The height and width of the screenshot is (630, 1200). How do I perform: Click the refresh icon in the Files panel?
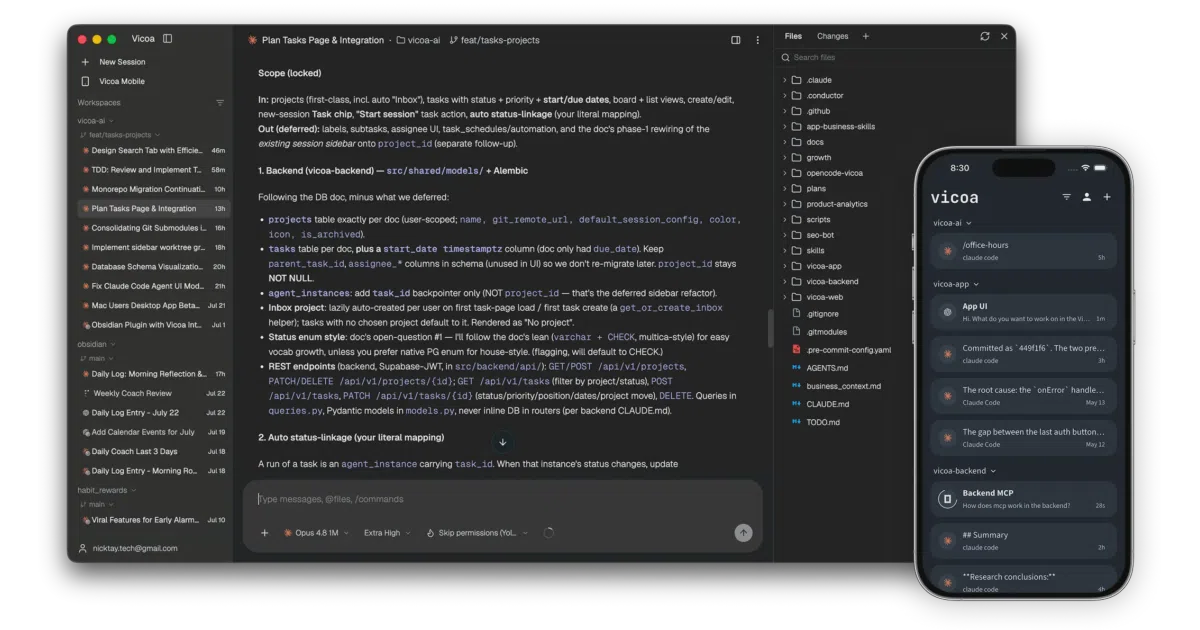[985, 36]
